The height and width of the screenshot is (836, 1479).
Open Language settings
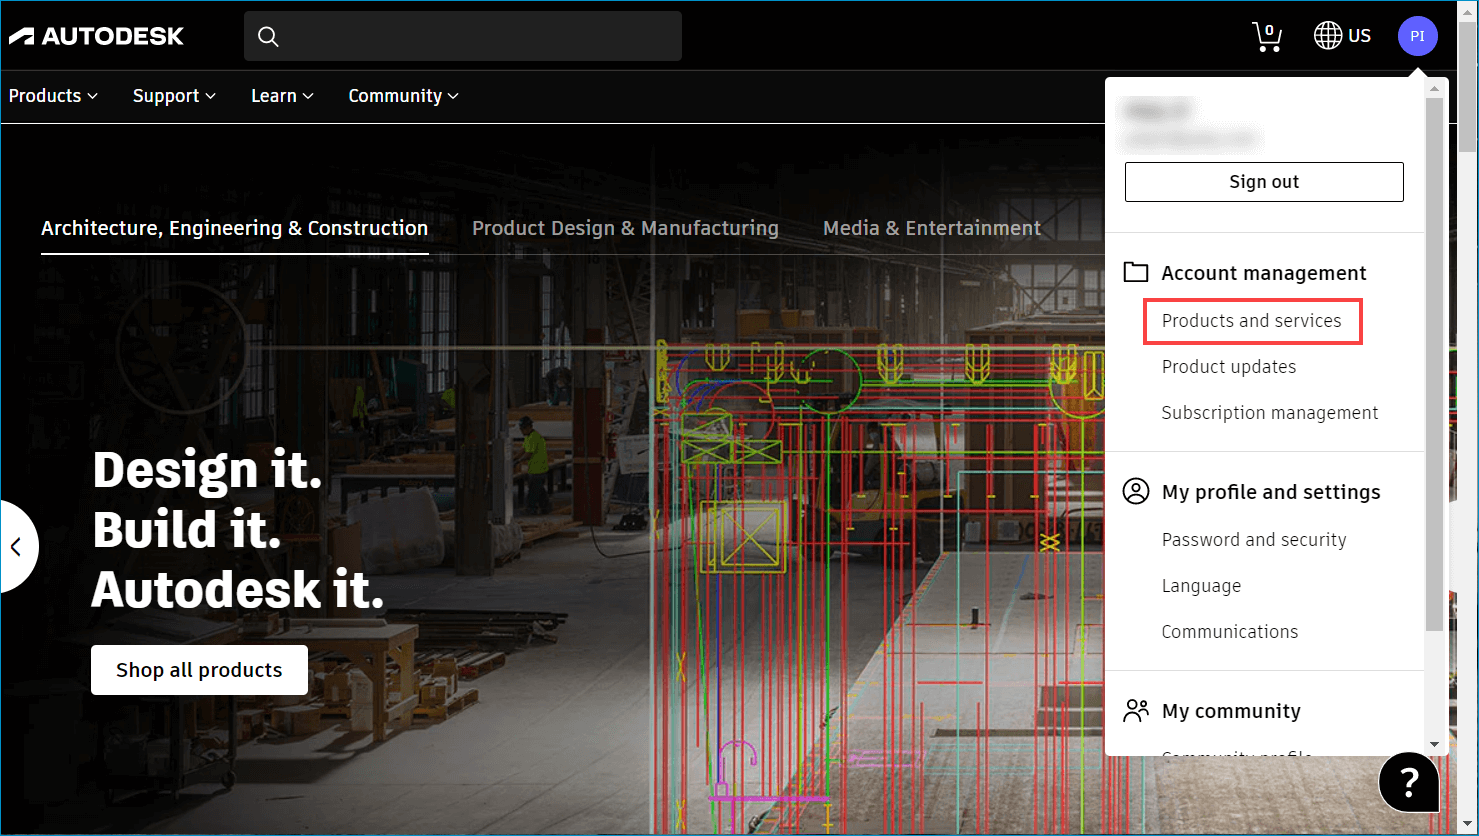(x=1201, y=586)
